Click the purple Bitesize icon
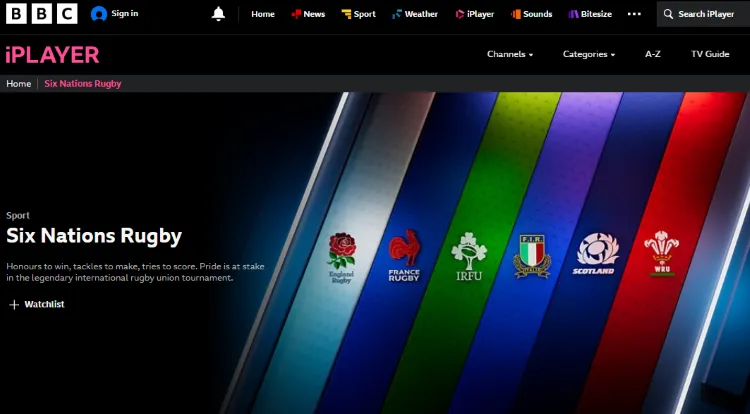 573,14
